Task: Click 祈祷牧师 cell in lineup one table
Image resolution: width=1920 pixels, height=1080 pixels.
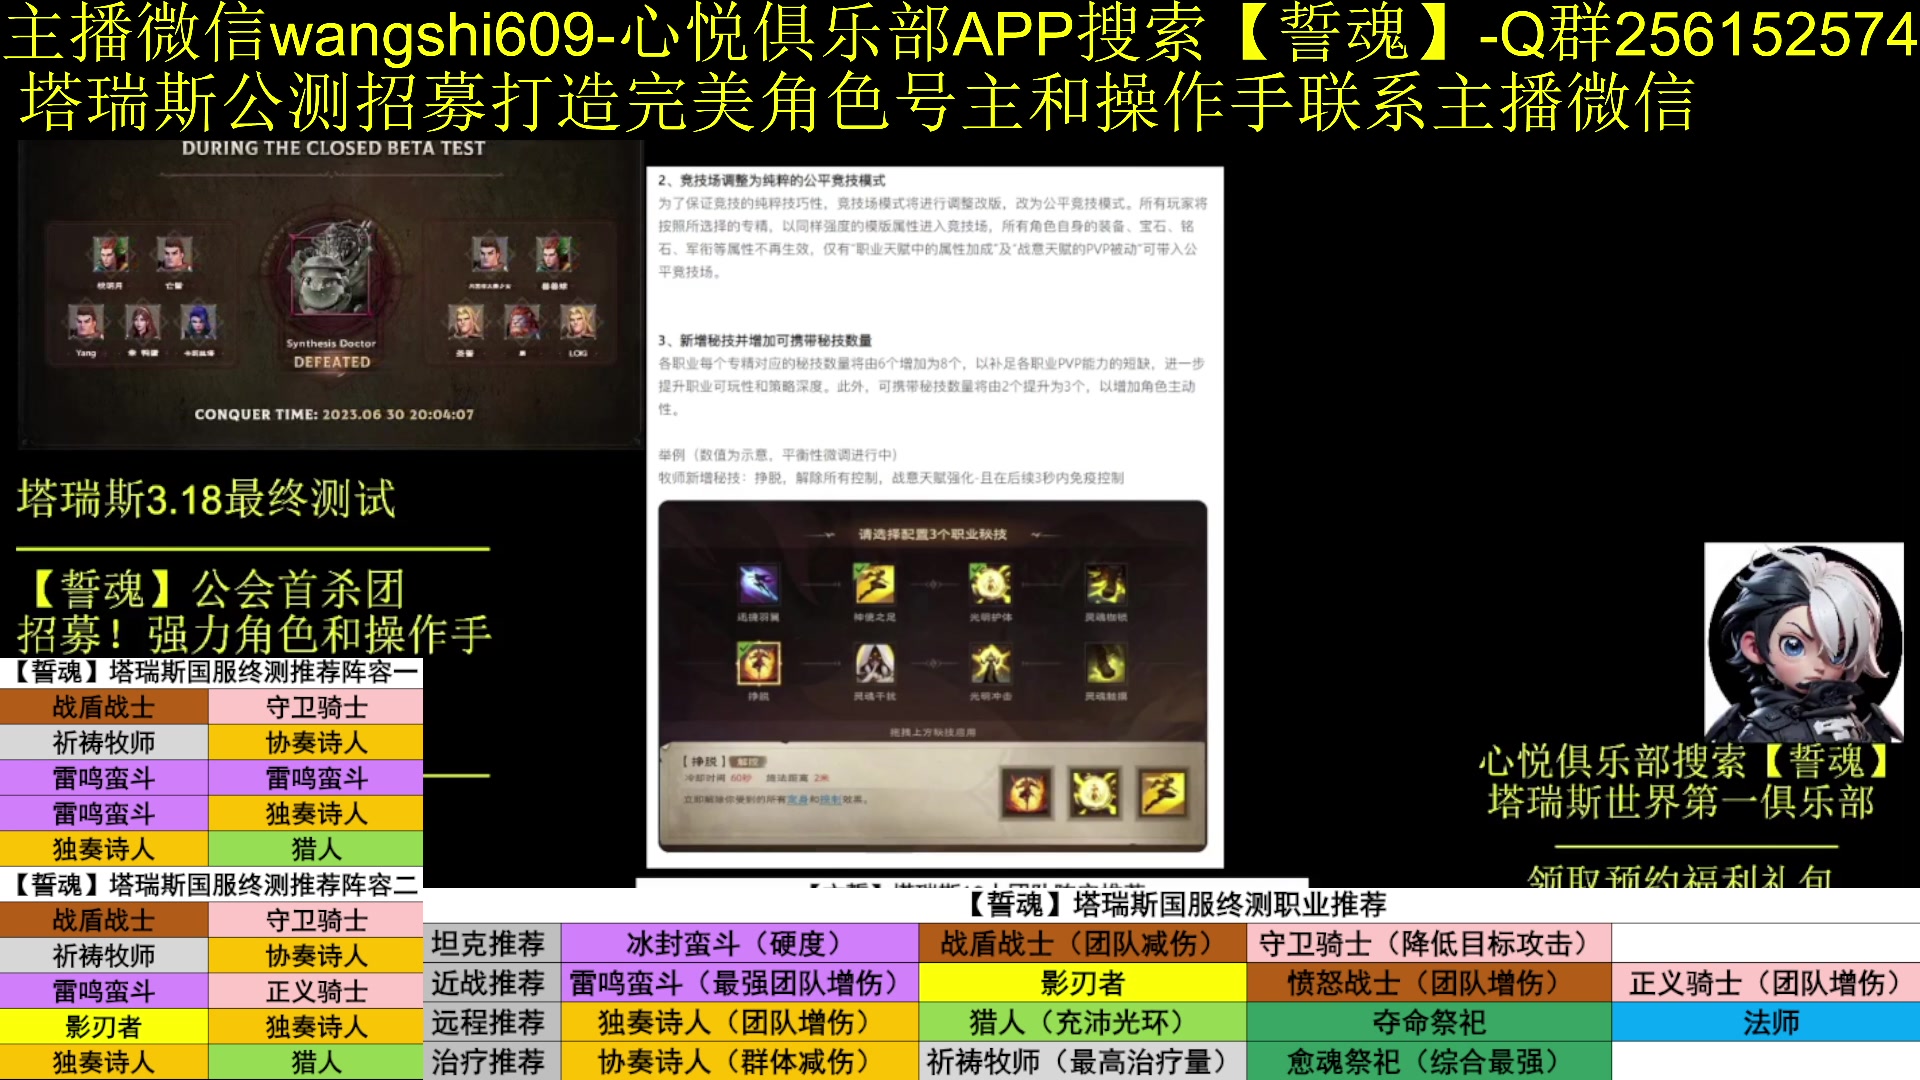Action: [104, 743]
